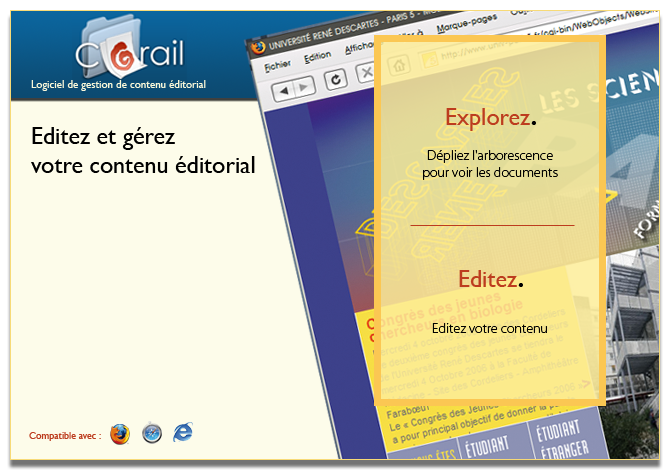This screenshot has width=670, height=470.
Task: Click 'Logiciel de gestion de contenu éditorial' tagline
Action: point(118,85)
